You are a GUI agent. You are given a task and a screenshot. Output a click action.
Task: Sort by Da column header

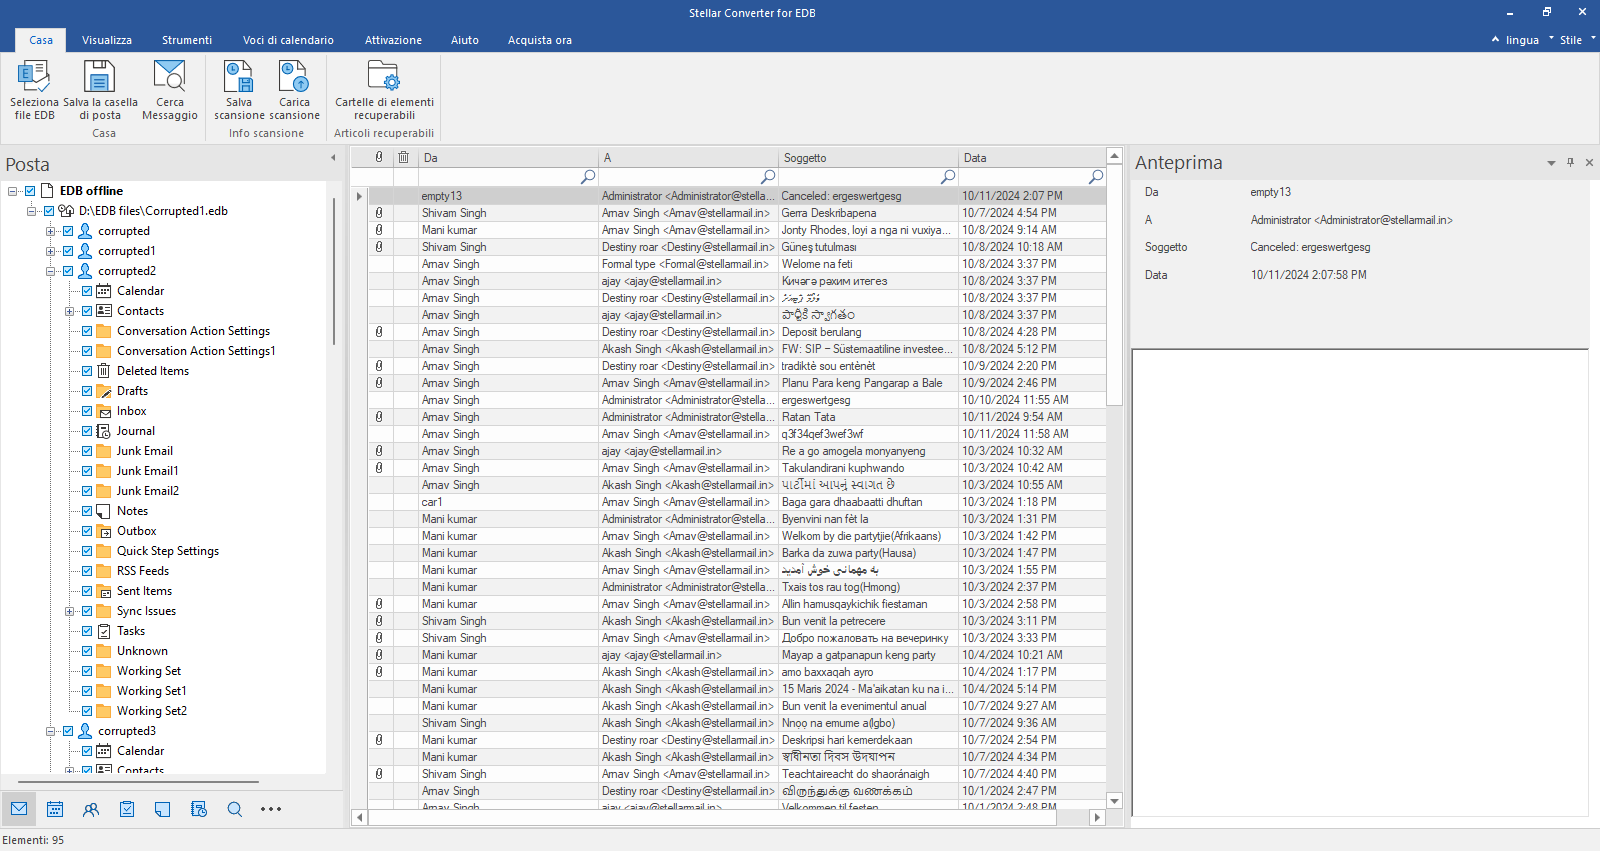click(508, 157)
